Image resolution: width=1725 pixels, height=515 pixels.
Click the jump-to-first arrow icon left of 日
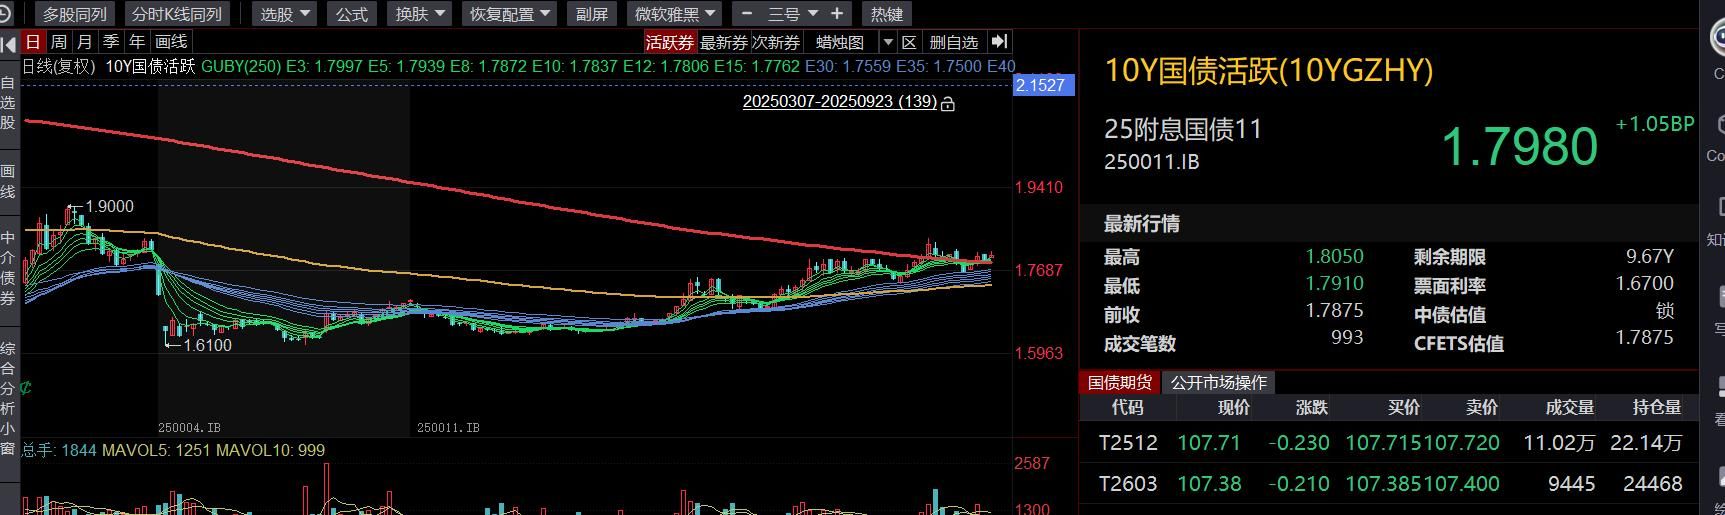pyautogui.click(x=9, y=42)
